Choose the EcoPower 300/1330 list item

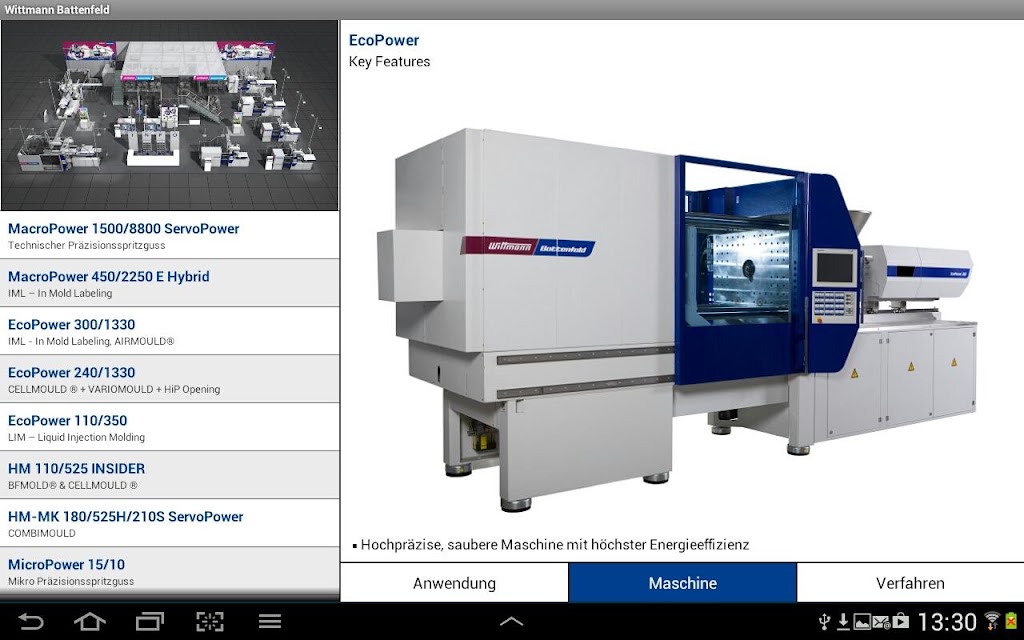[x=170, y=331]
